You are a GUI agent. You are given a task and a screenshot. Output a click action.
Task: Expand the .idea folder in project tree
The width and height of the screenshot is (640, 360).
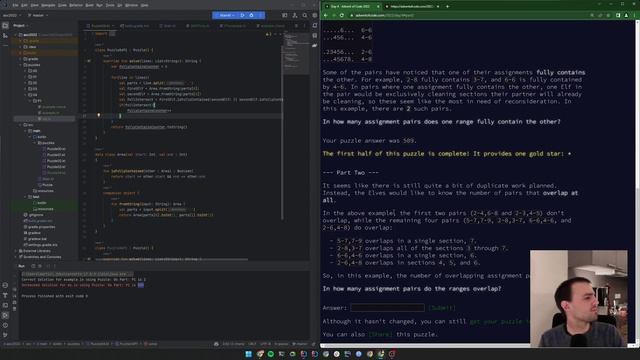pyautogui.click(x=20, y=47)
